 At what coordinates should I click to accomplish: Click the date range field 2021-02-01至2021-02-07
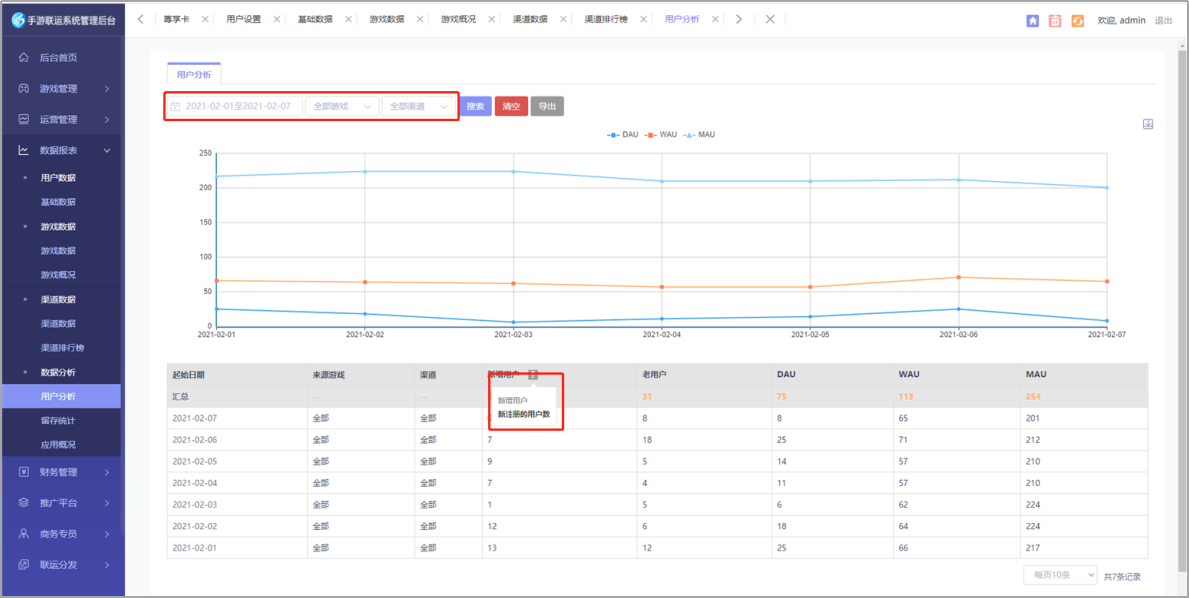[234, 107]
